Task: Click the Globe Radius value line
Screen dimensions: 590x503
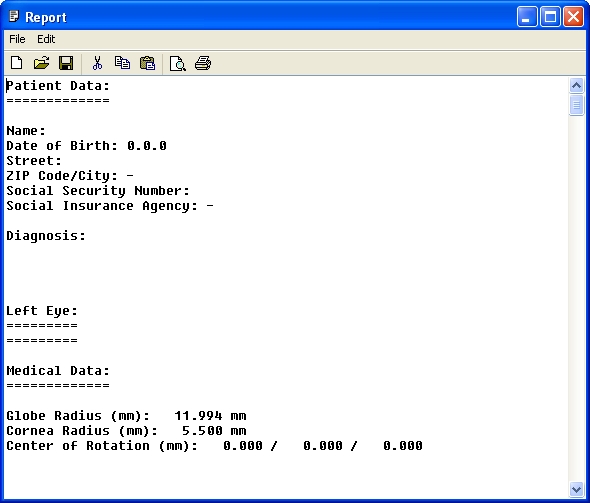Action: pyautogui.click(x=126, y=416)
